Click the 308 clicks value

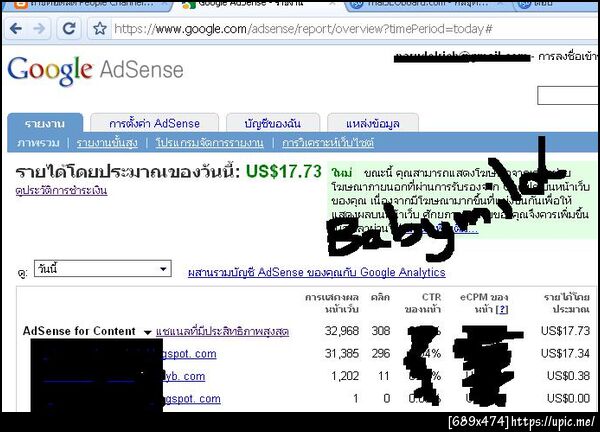coord(381,331)
